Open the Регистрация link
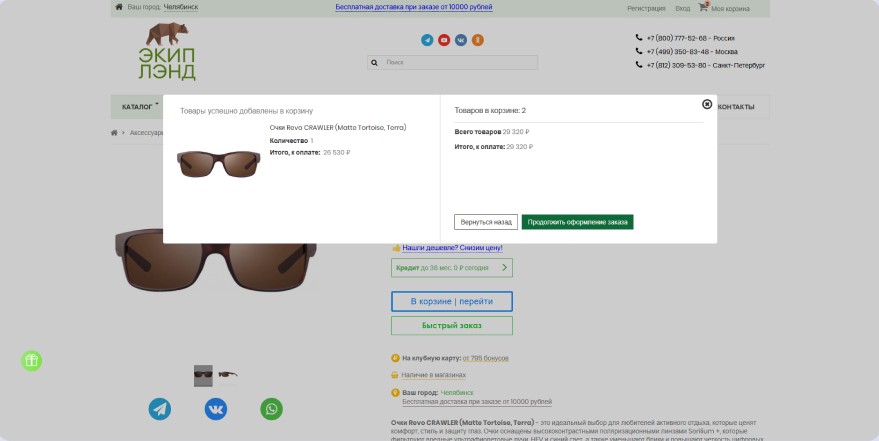The width and height of the screenshot is (879, 441). (646, 8)
